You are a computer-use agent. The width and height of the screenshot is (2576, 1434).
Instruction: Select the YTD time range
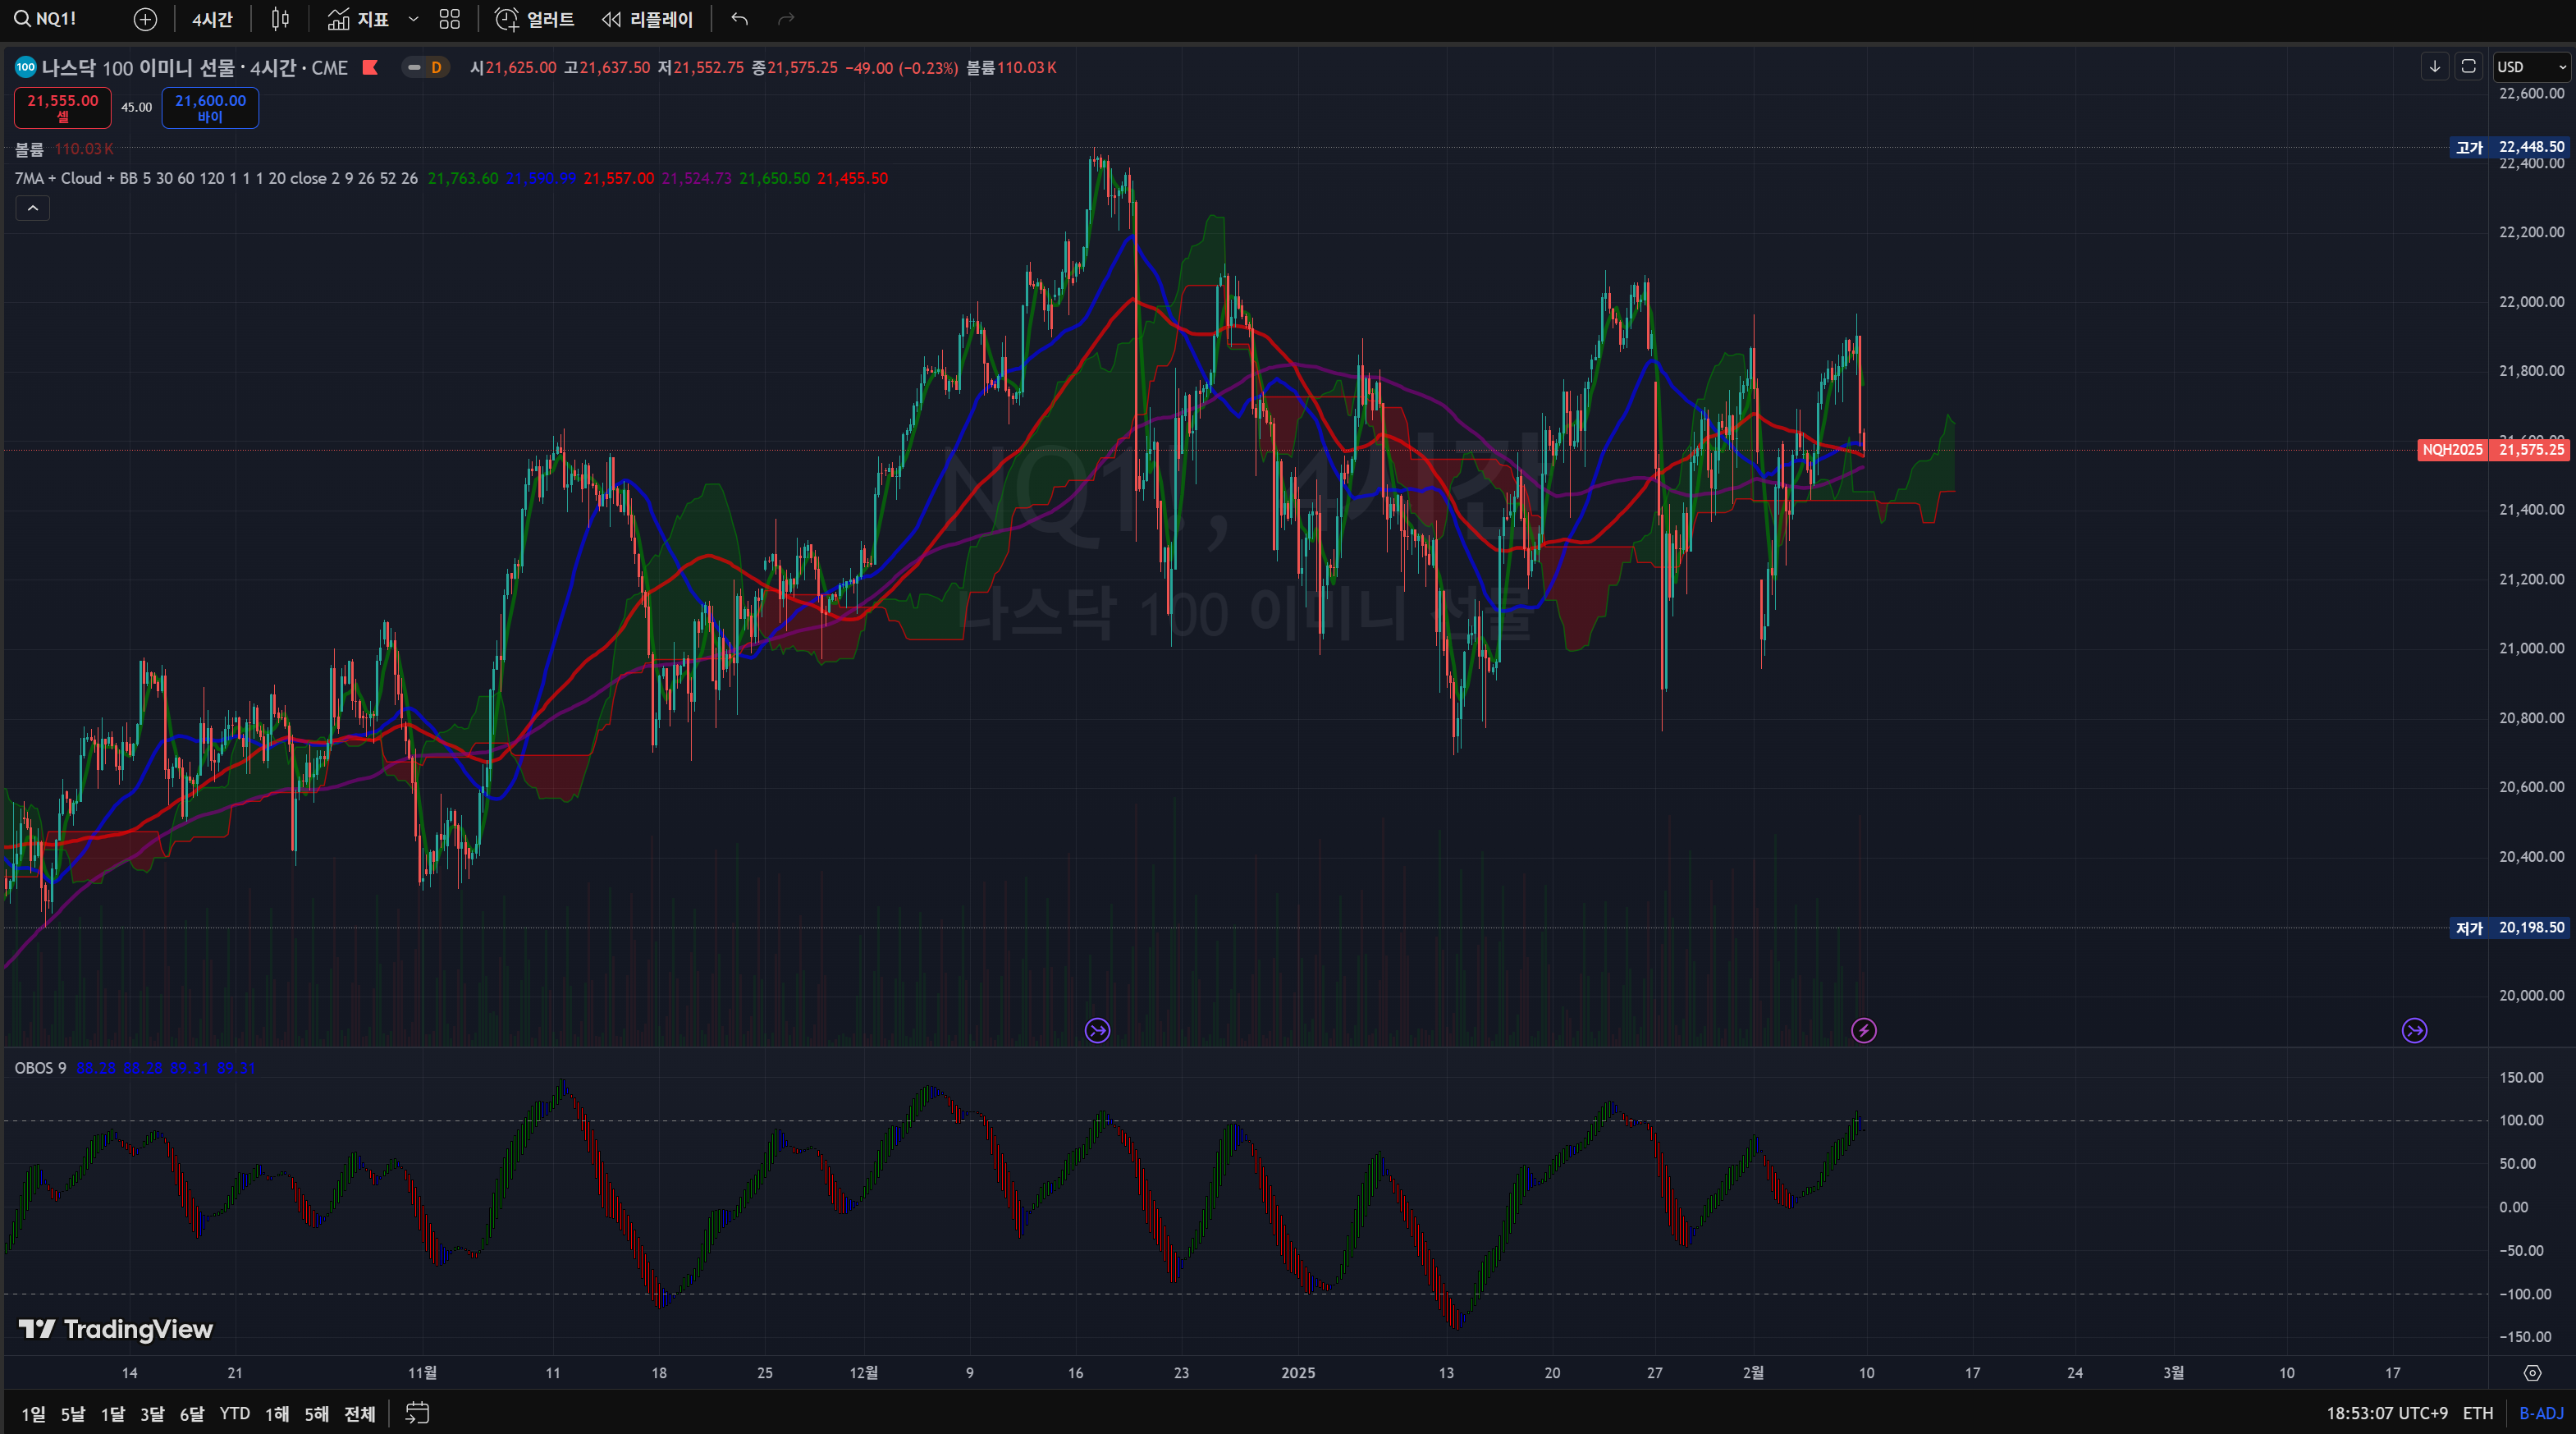click(x=234, y=1413)
